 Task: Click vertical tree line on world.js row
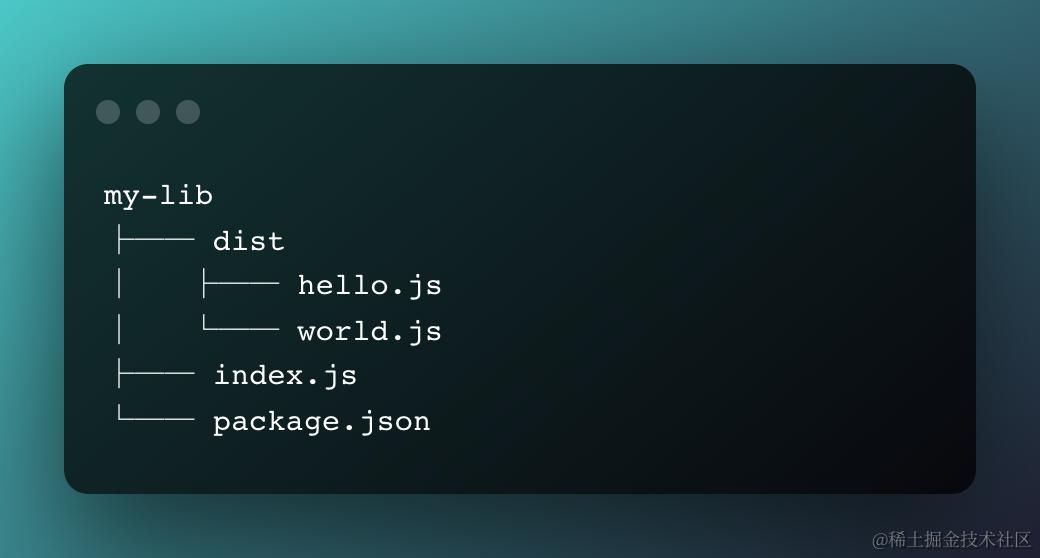point(120,331)
